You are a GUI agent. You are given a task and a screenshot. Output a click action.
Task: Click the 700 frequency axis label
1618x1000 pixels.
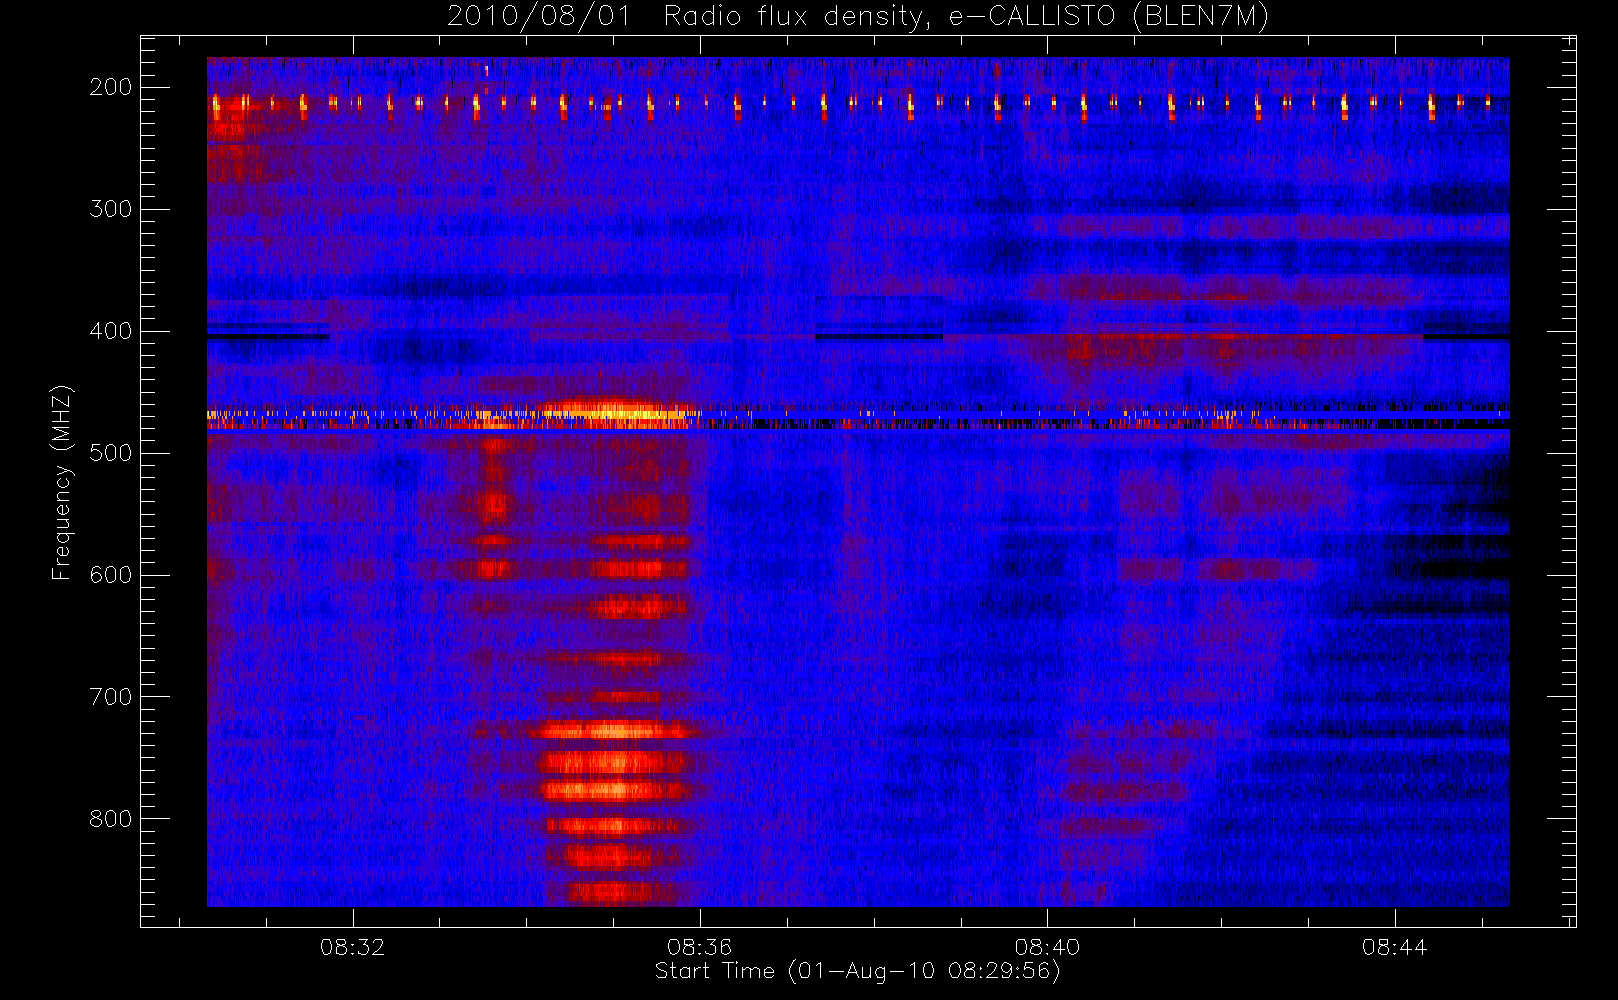[110, 697]
